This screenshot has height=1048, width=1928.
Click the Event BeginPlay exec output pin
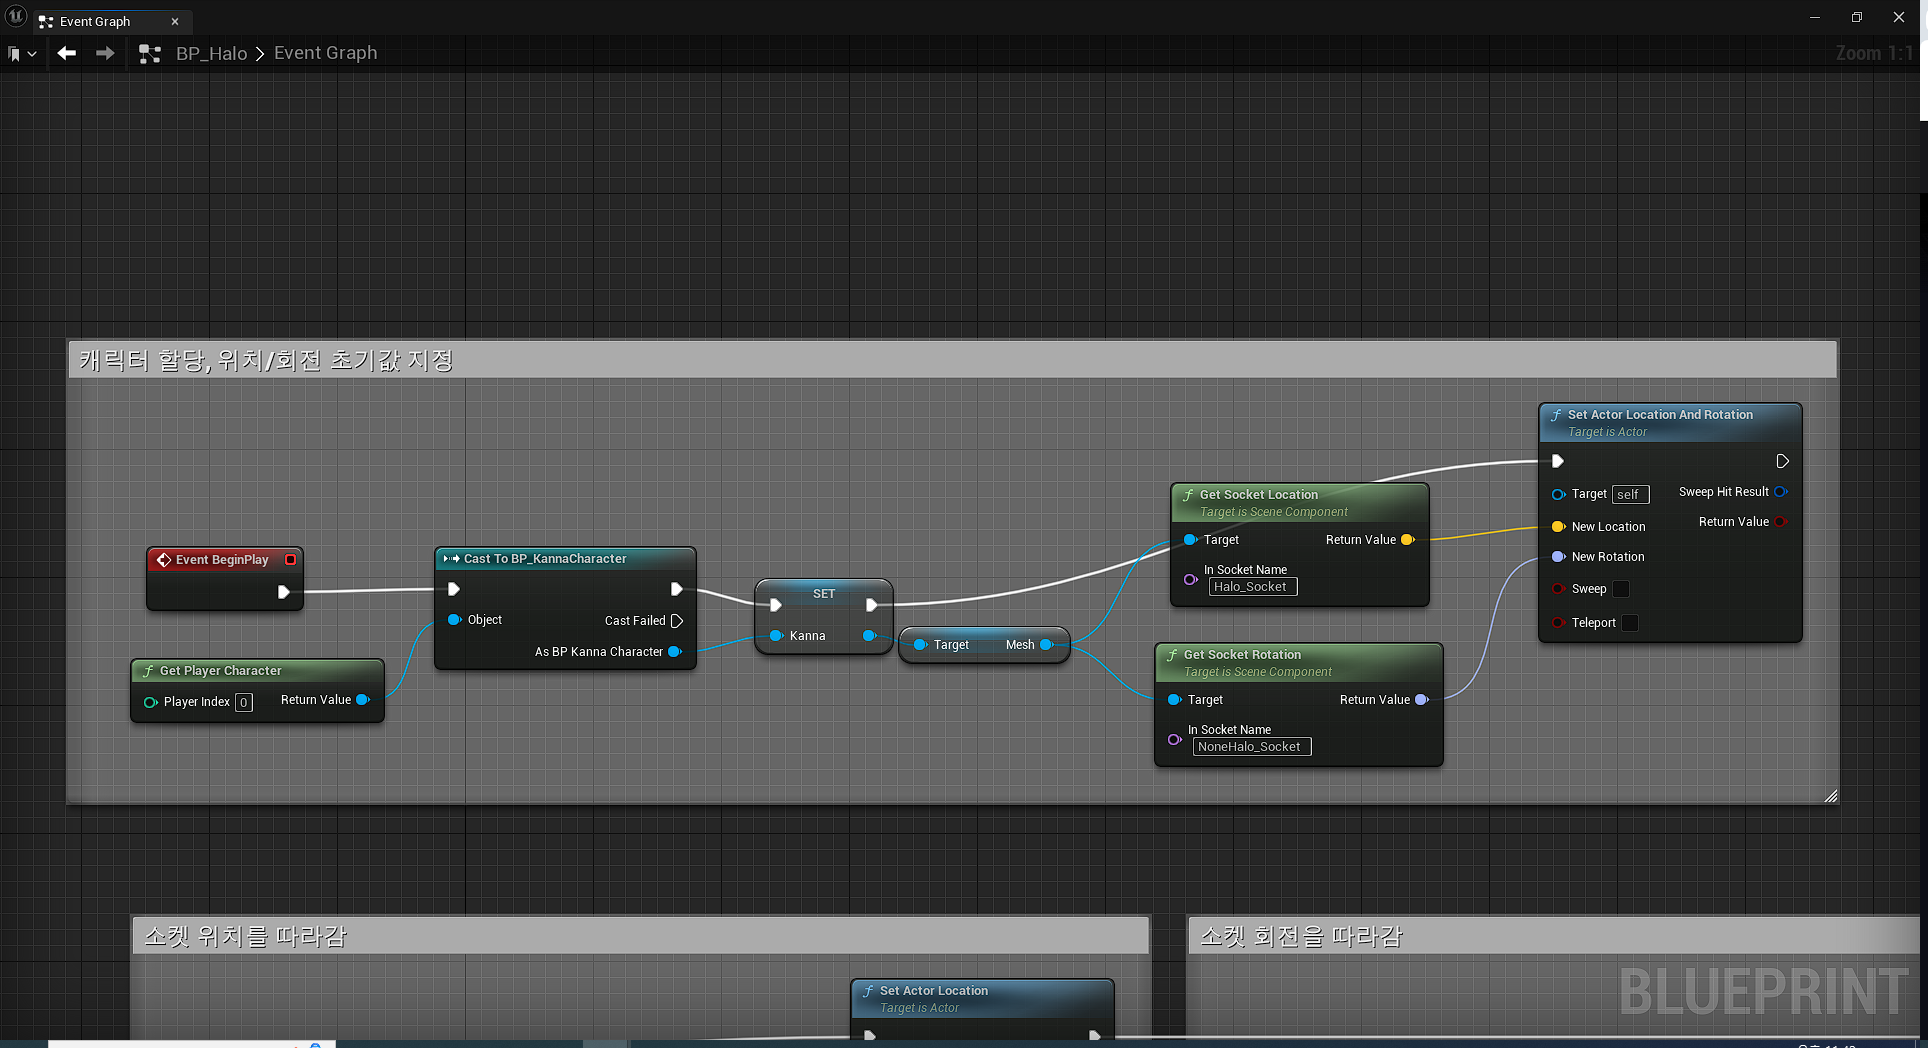coord(283,592)
